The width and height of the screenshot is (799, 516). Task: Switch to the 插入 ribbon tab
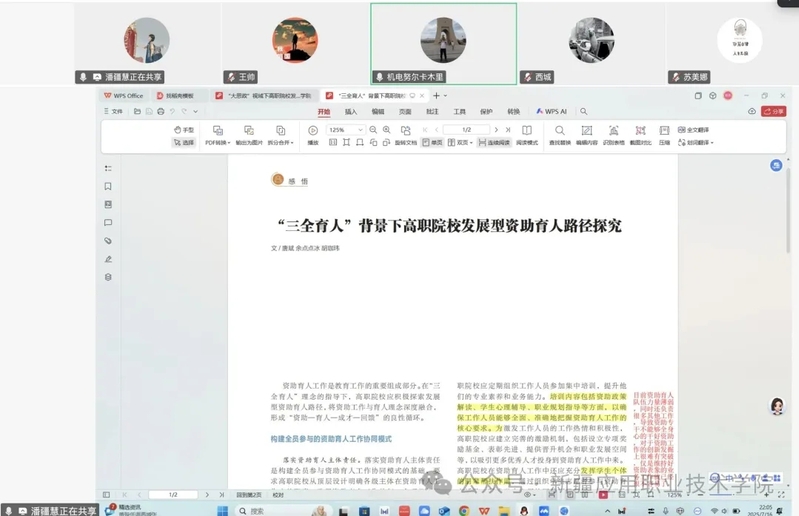[x=351, y=112]
